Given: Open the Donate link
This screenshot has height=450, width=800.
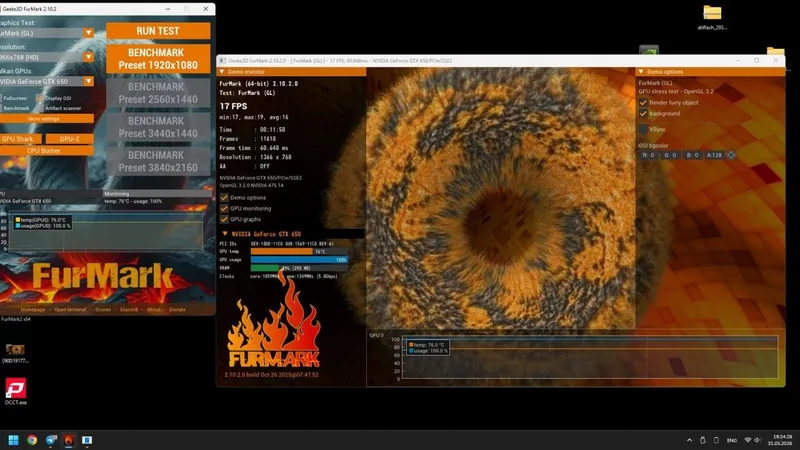Looking at the screenshot, I should click(x=178, y=310).
